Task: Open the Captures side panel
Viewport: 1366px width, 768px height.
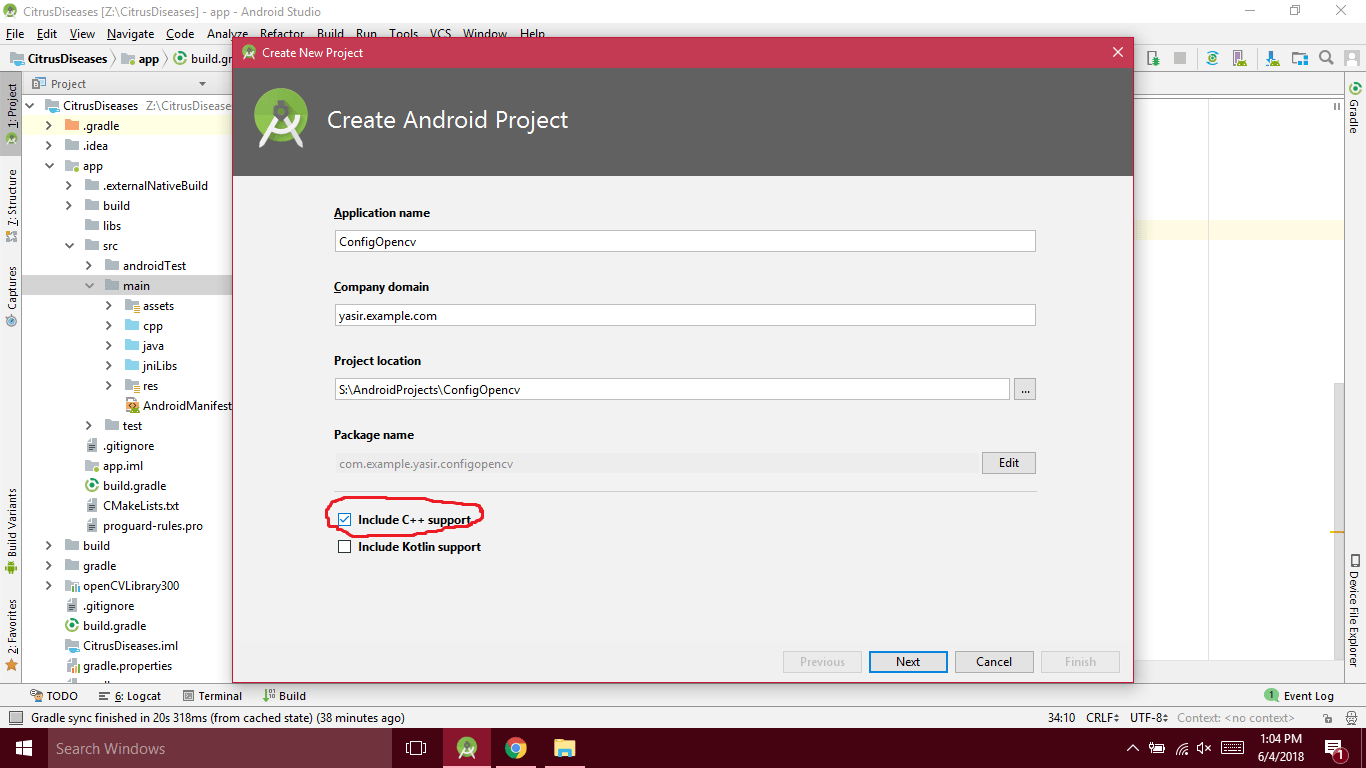Action: [11, 296]
